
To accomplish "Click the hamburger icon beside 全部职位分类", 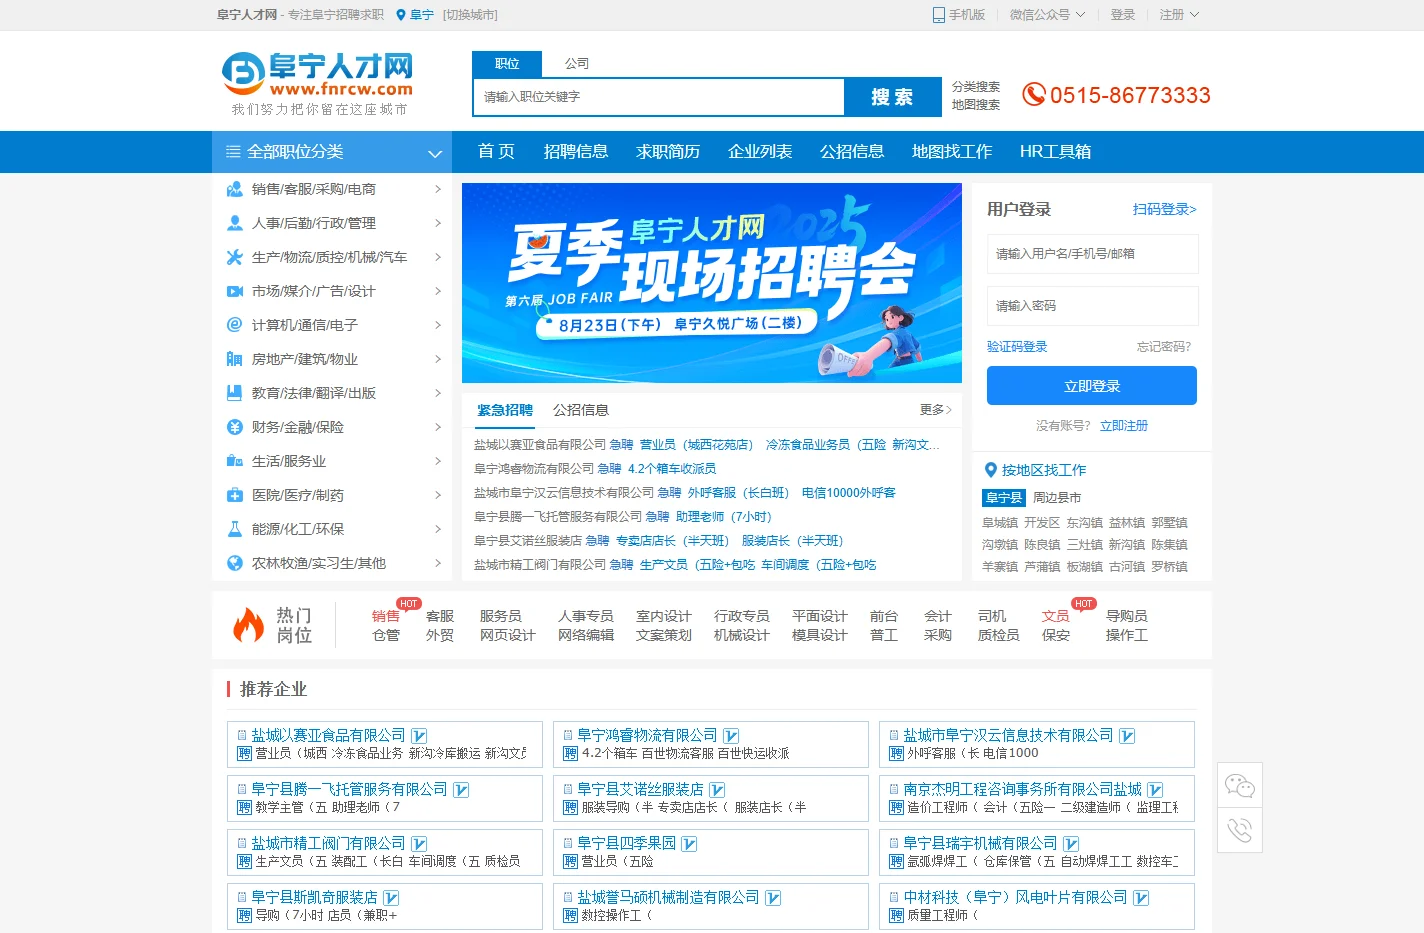I will (x=233, y=152).
